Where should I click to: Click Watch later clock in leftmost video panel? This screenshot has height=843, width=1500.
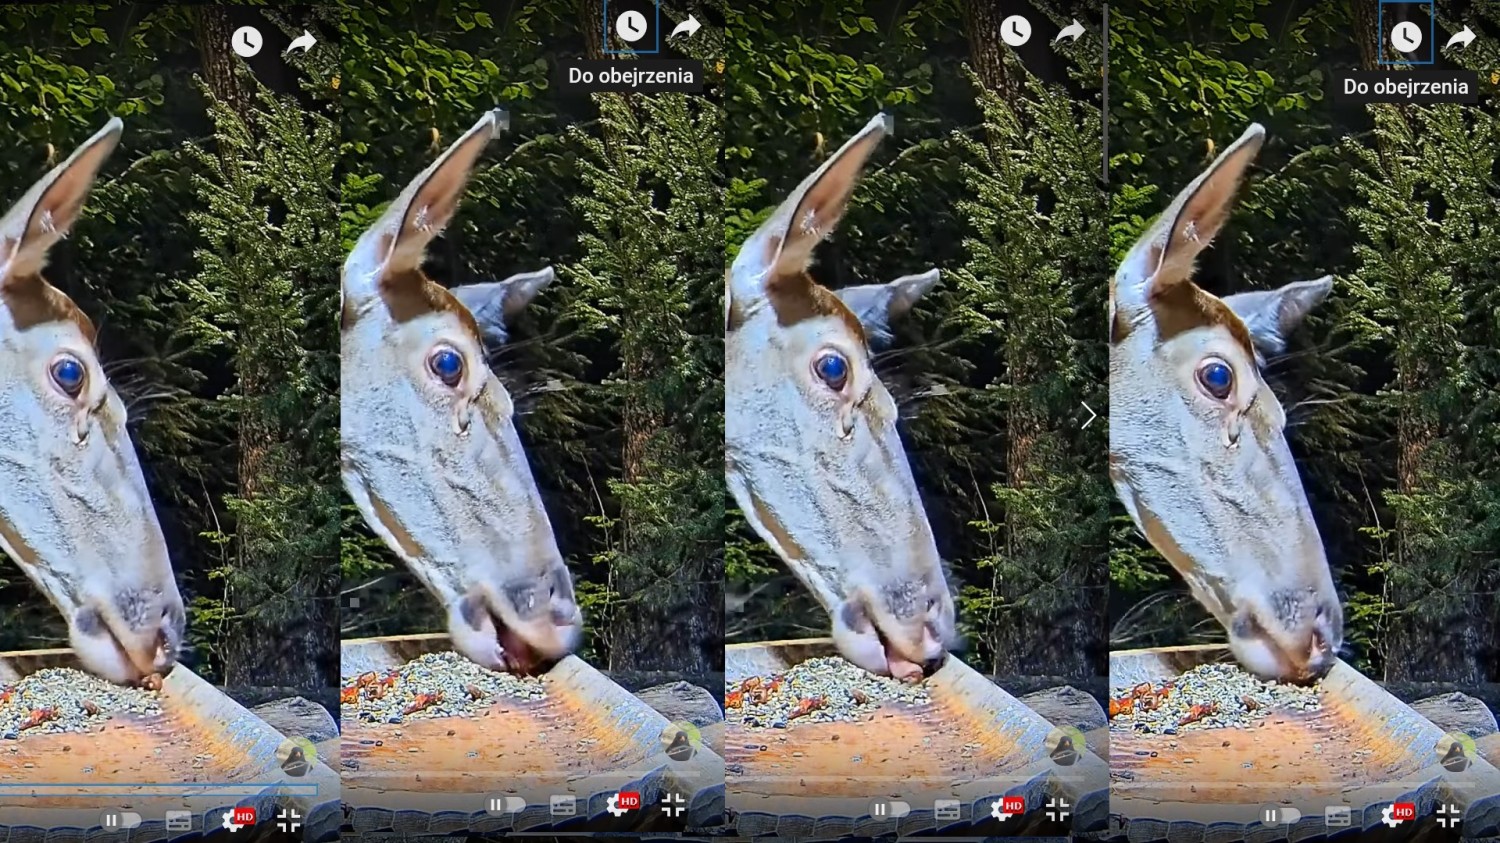(x=247, y=41)
